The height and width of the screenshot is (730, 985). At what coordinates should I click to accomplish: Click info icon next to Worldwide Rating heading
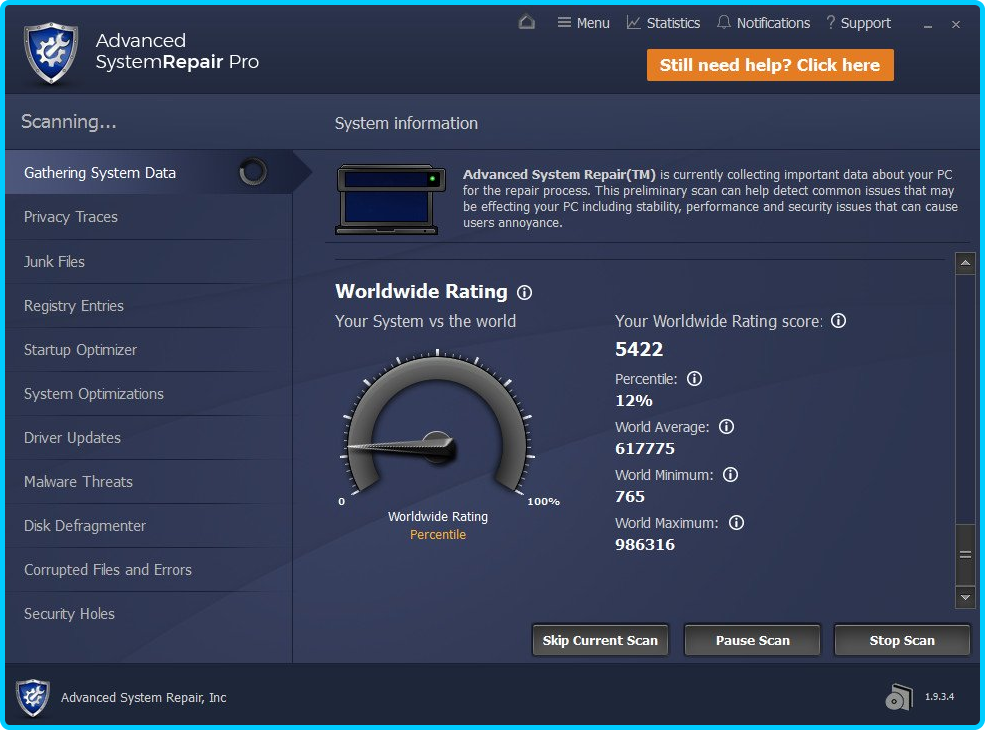coord(525,292)
